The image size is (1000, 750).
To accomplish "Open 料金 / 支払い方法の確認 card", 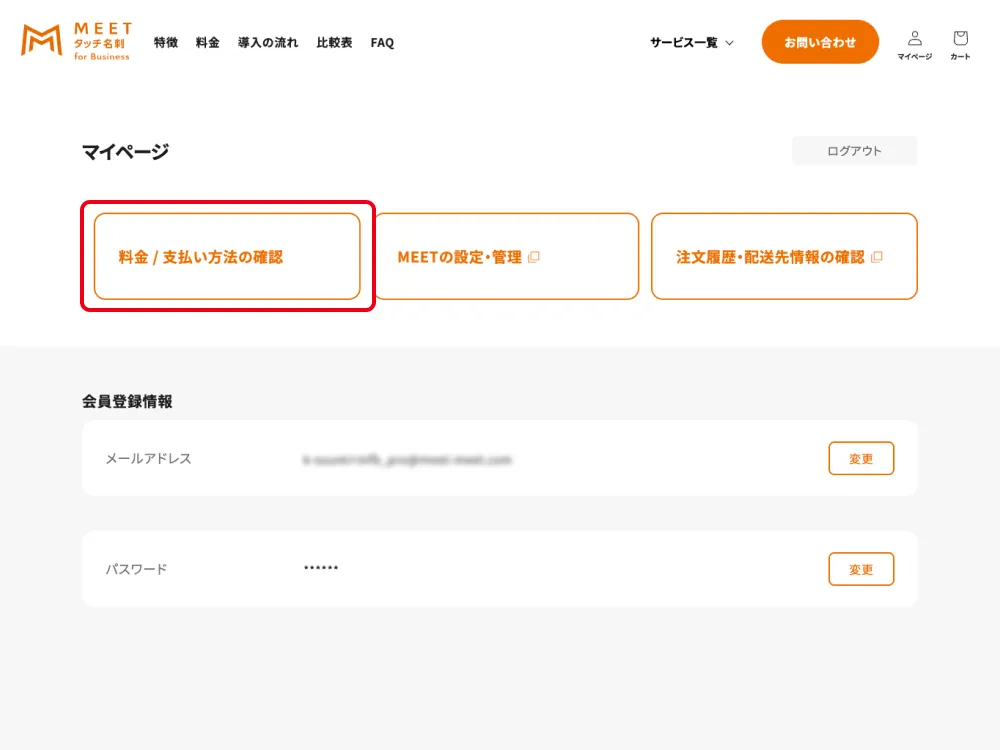I will click(x=226, y=256).
